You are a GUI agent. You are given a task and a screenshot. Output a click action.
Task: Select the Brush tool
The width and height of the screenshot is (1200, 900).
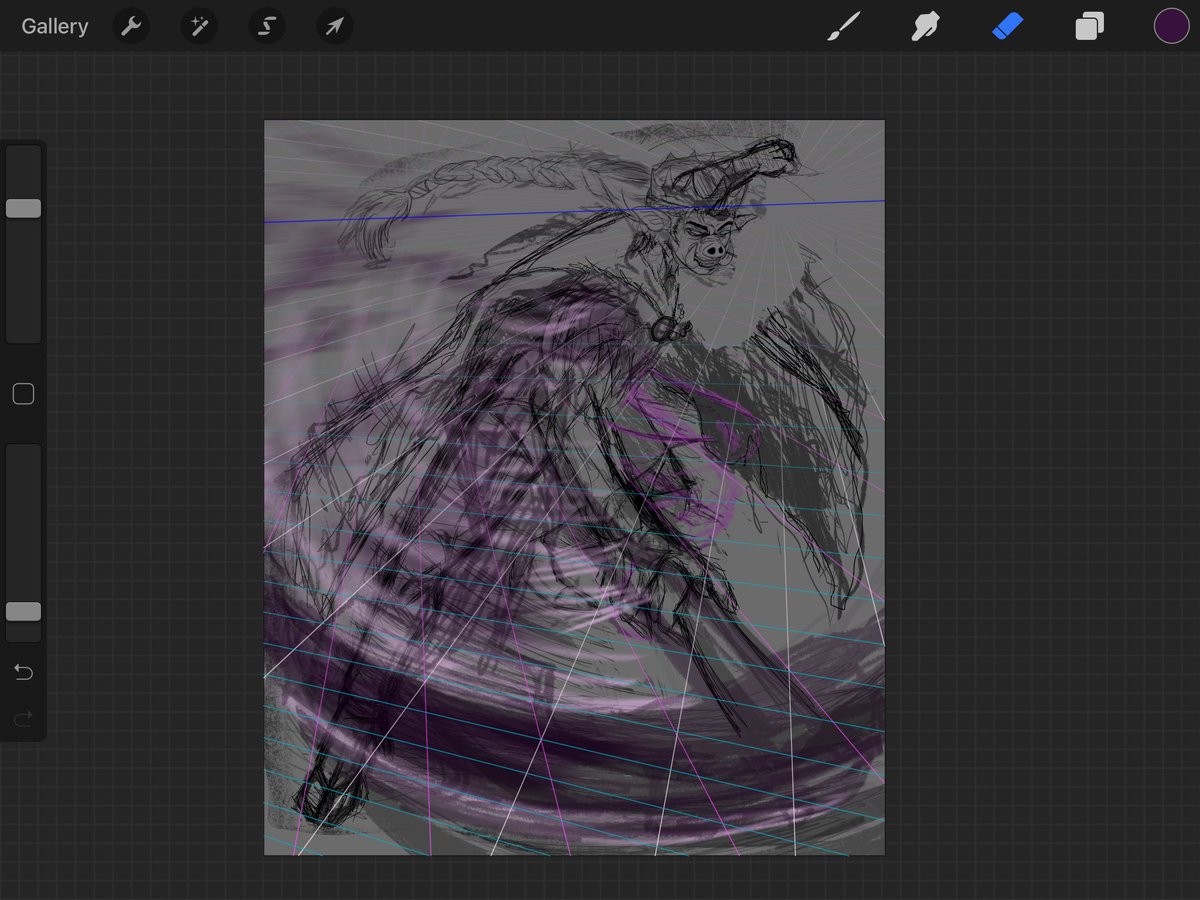(843, 26)
